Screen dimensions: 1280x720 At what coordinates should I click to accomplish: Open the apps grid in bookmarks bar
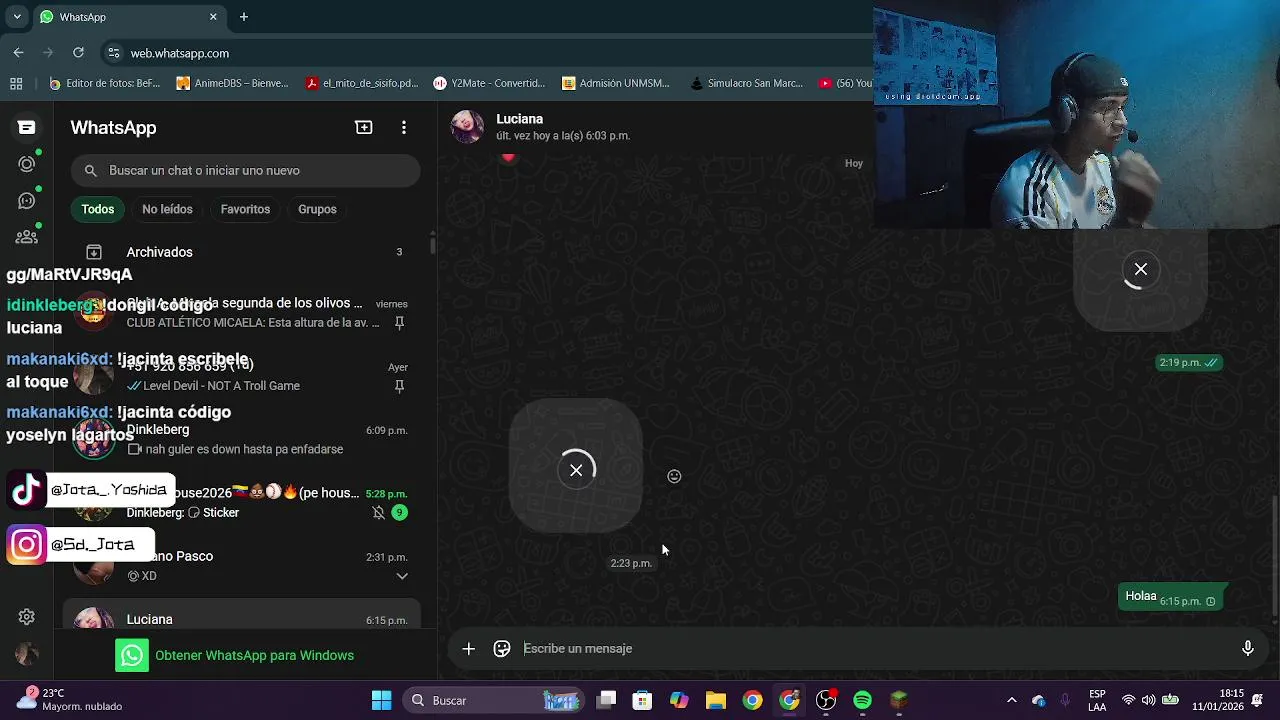(16, 83)
